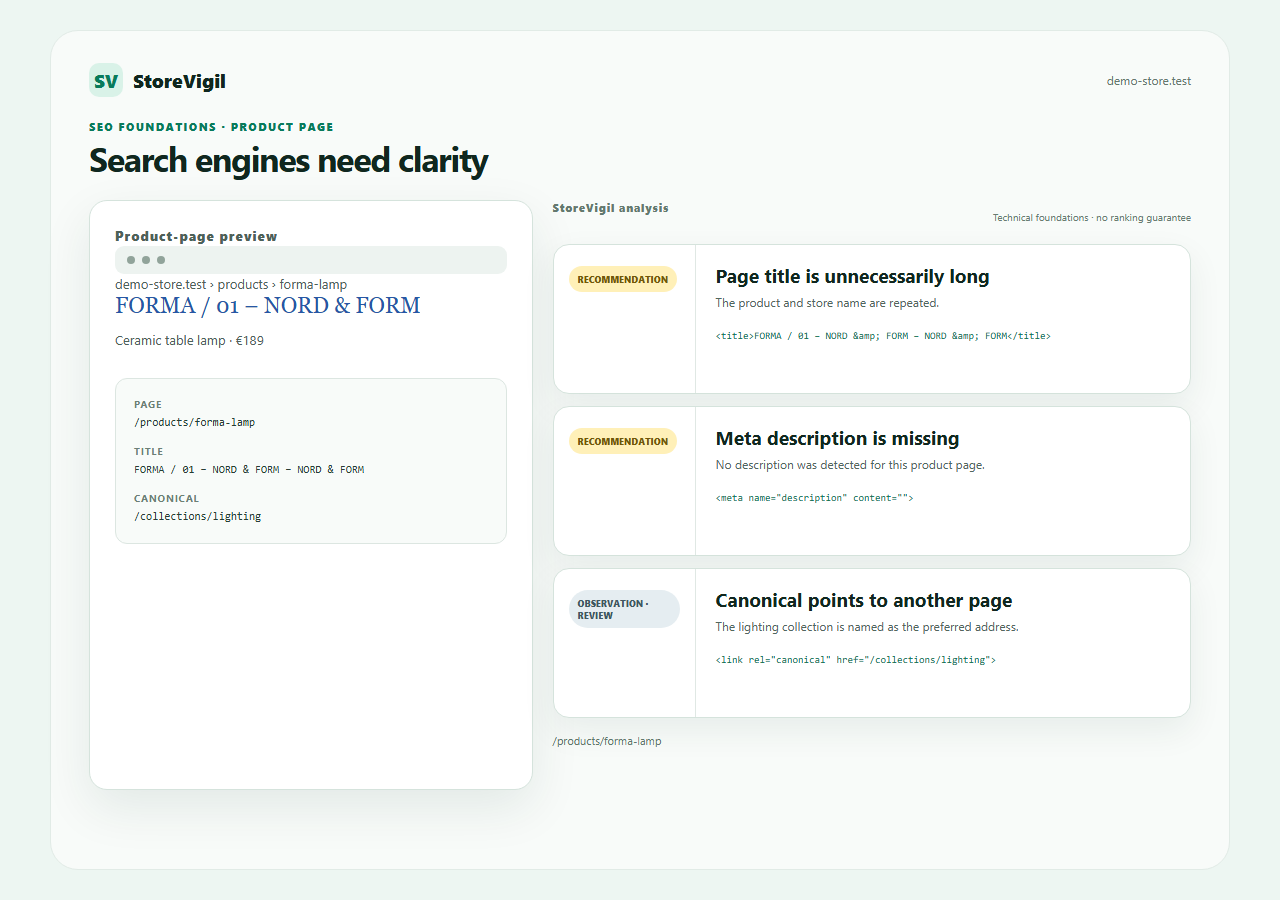Click the SV StoreVigil logo icon
Viewport: 1280px width, 900px height.
[x=106, y=80]
